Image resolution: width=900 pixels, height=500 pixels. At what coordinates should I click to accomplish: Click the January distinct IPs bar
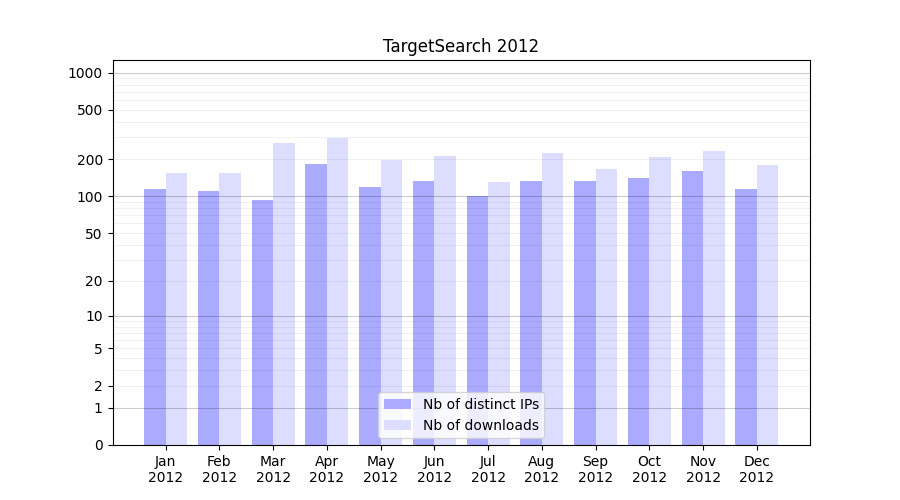(155, 315)
